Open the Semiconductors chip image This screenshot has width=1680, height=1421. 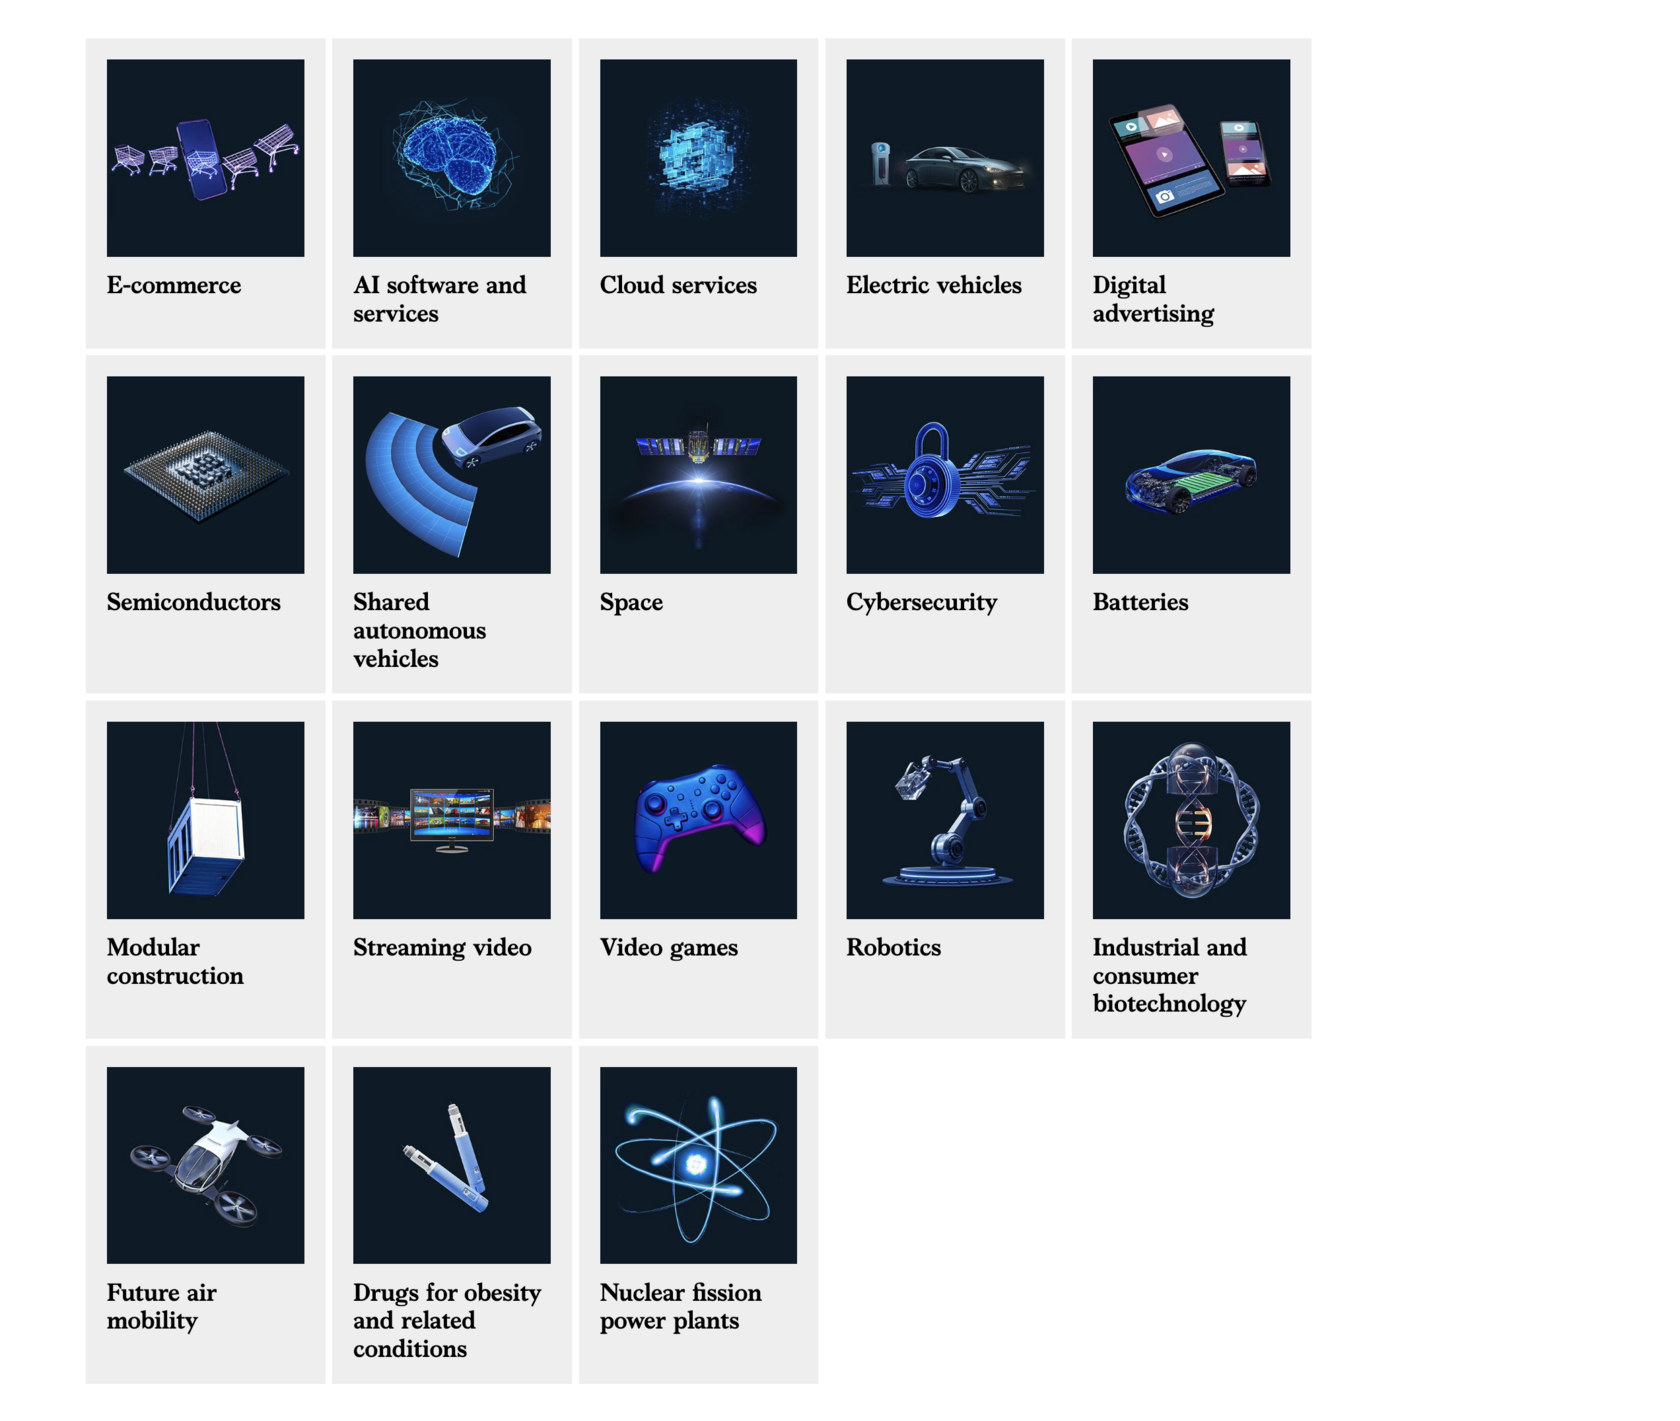click(205, 475)
